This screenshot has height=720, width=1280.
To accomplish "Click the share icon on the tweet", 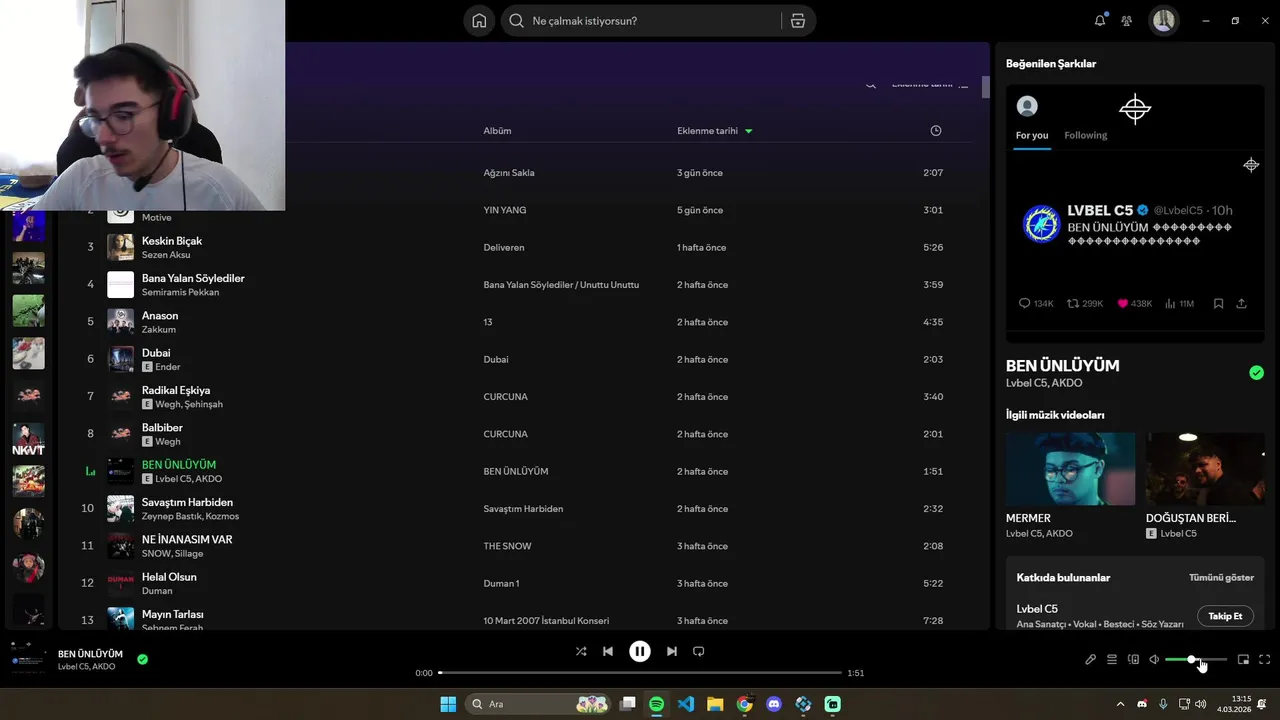I will tap(1242, 303).
